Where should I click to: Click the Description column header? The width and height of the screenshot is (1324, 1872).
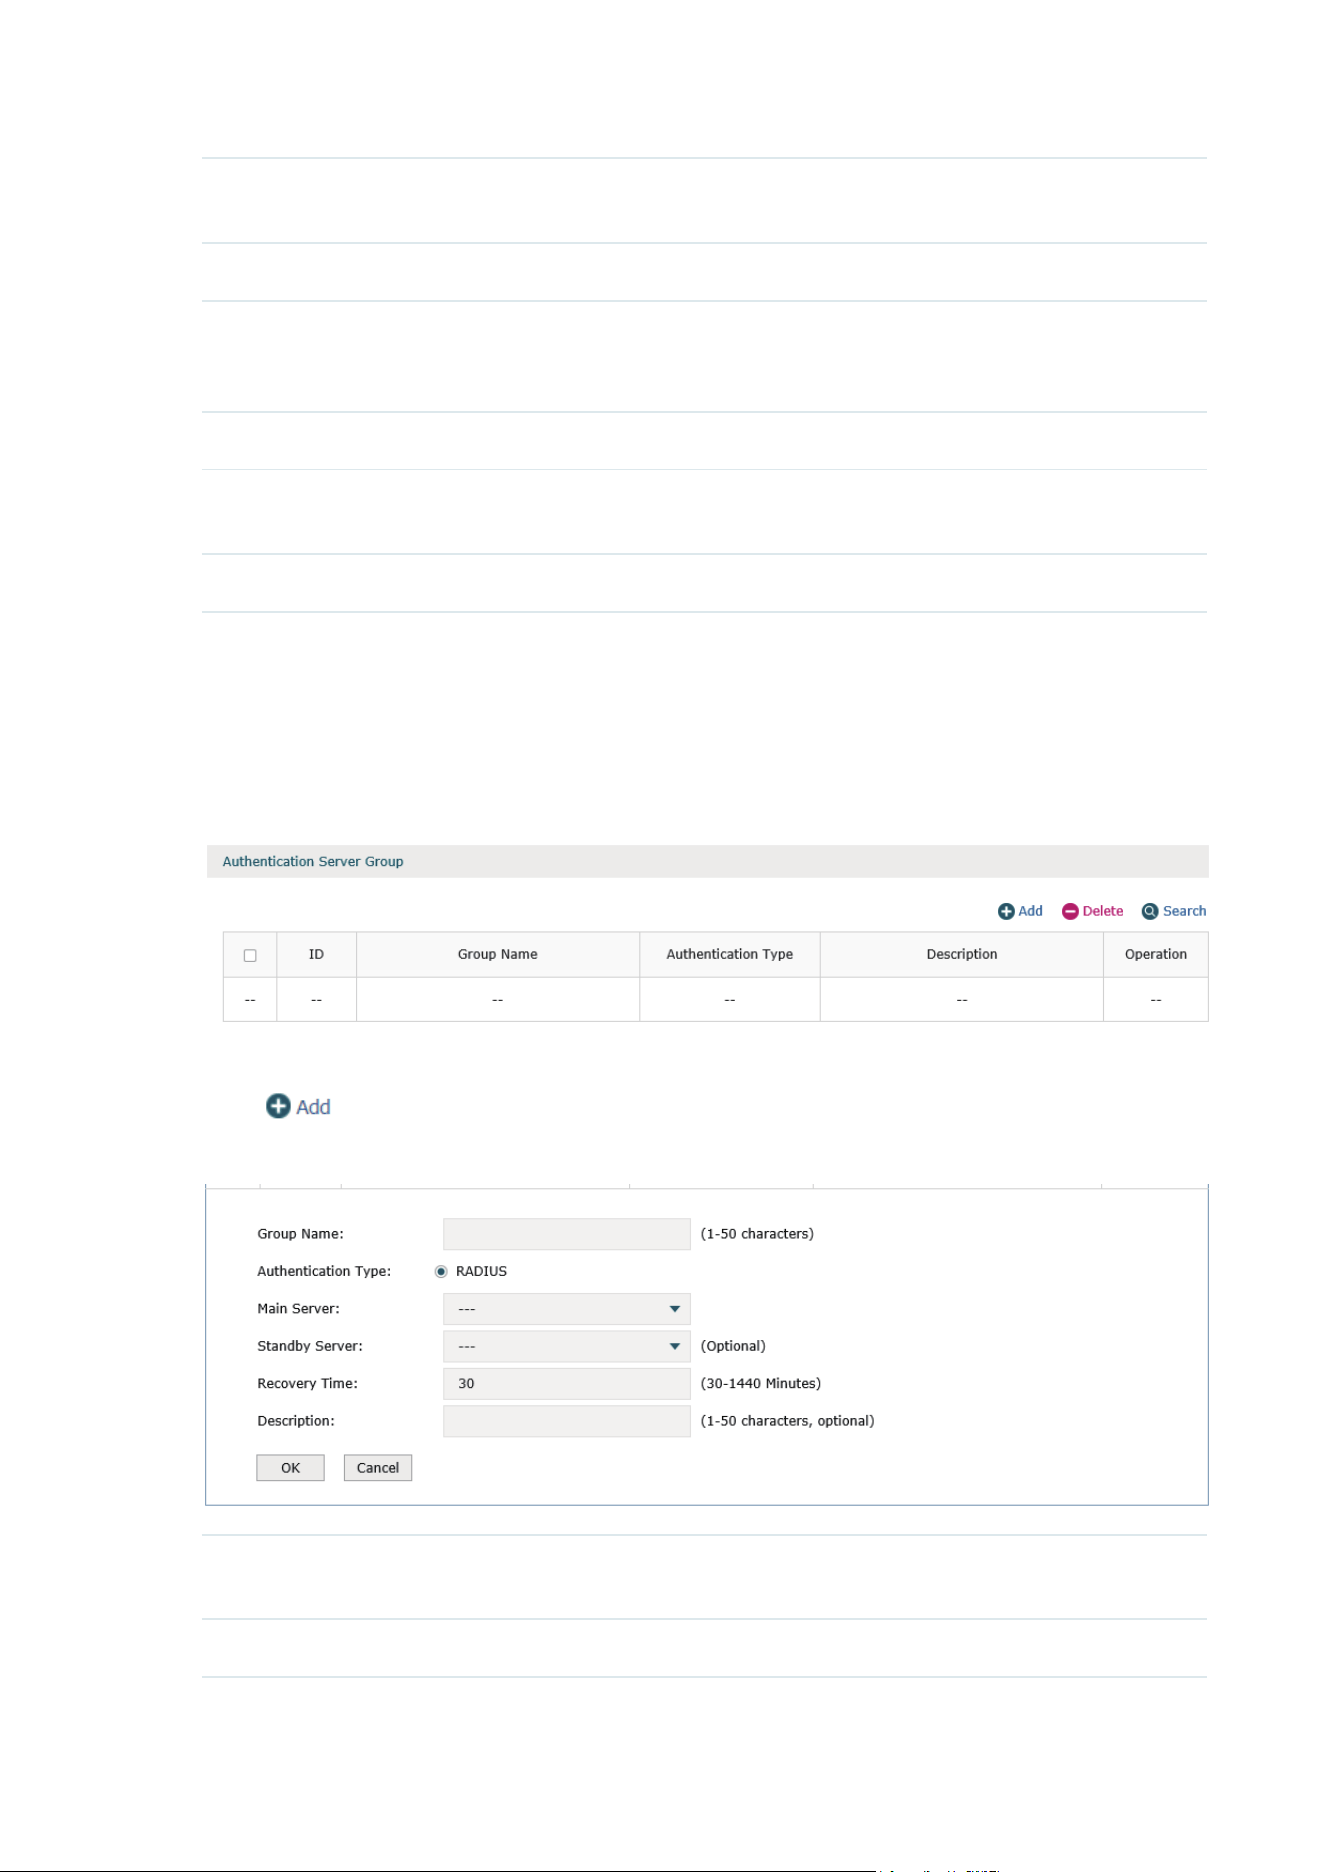[x=962, y=954]
